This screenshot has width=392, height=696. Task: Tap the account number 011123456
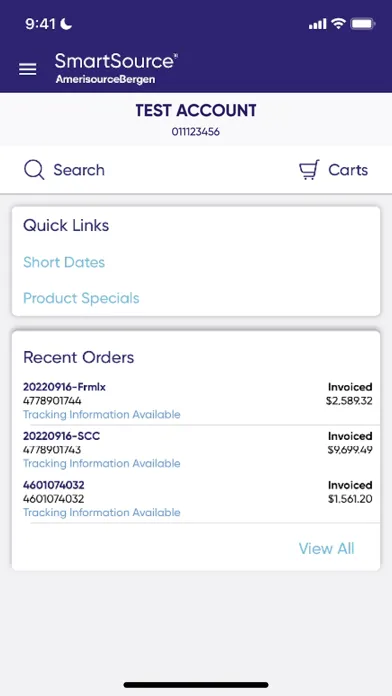[196, 132]
